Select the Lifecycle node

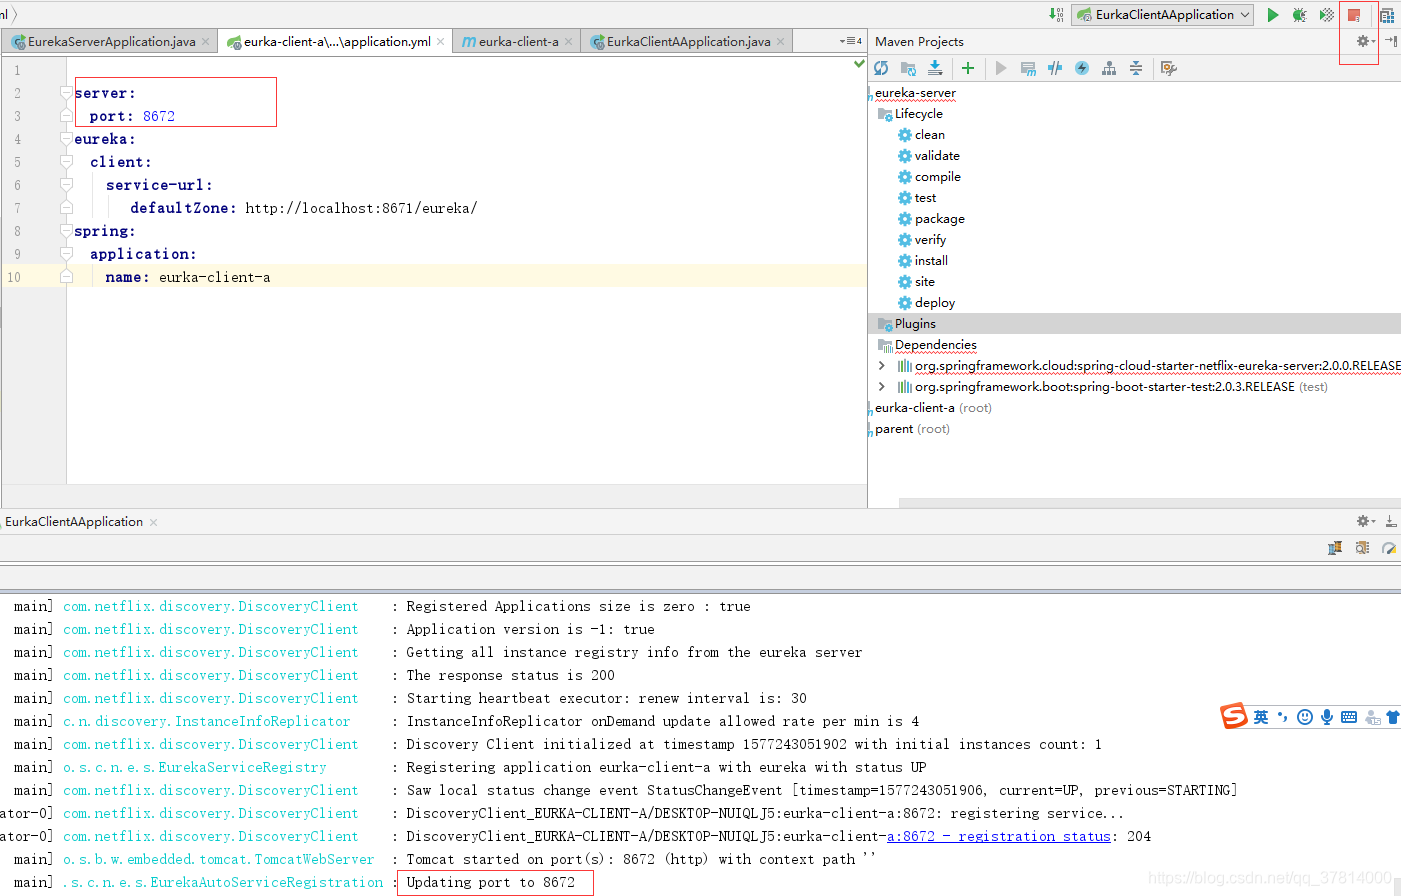[x=918, y=114]
